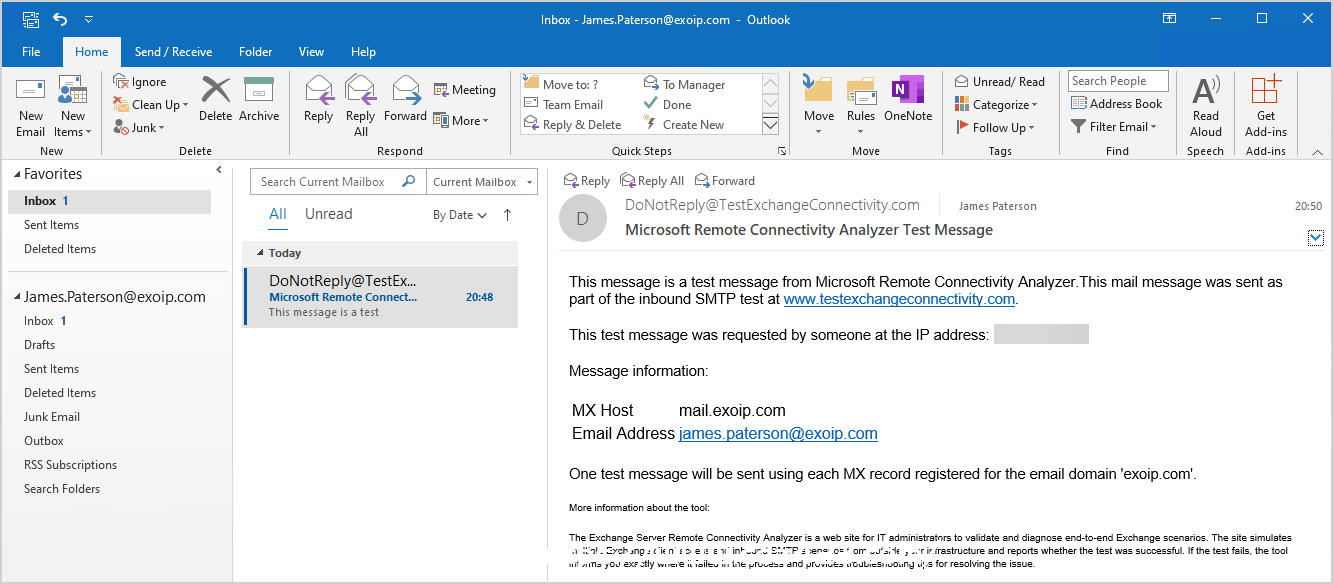Open the By Date sort dropdown

click(x=460, y=215)
